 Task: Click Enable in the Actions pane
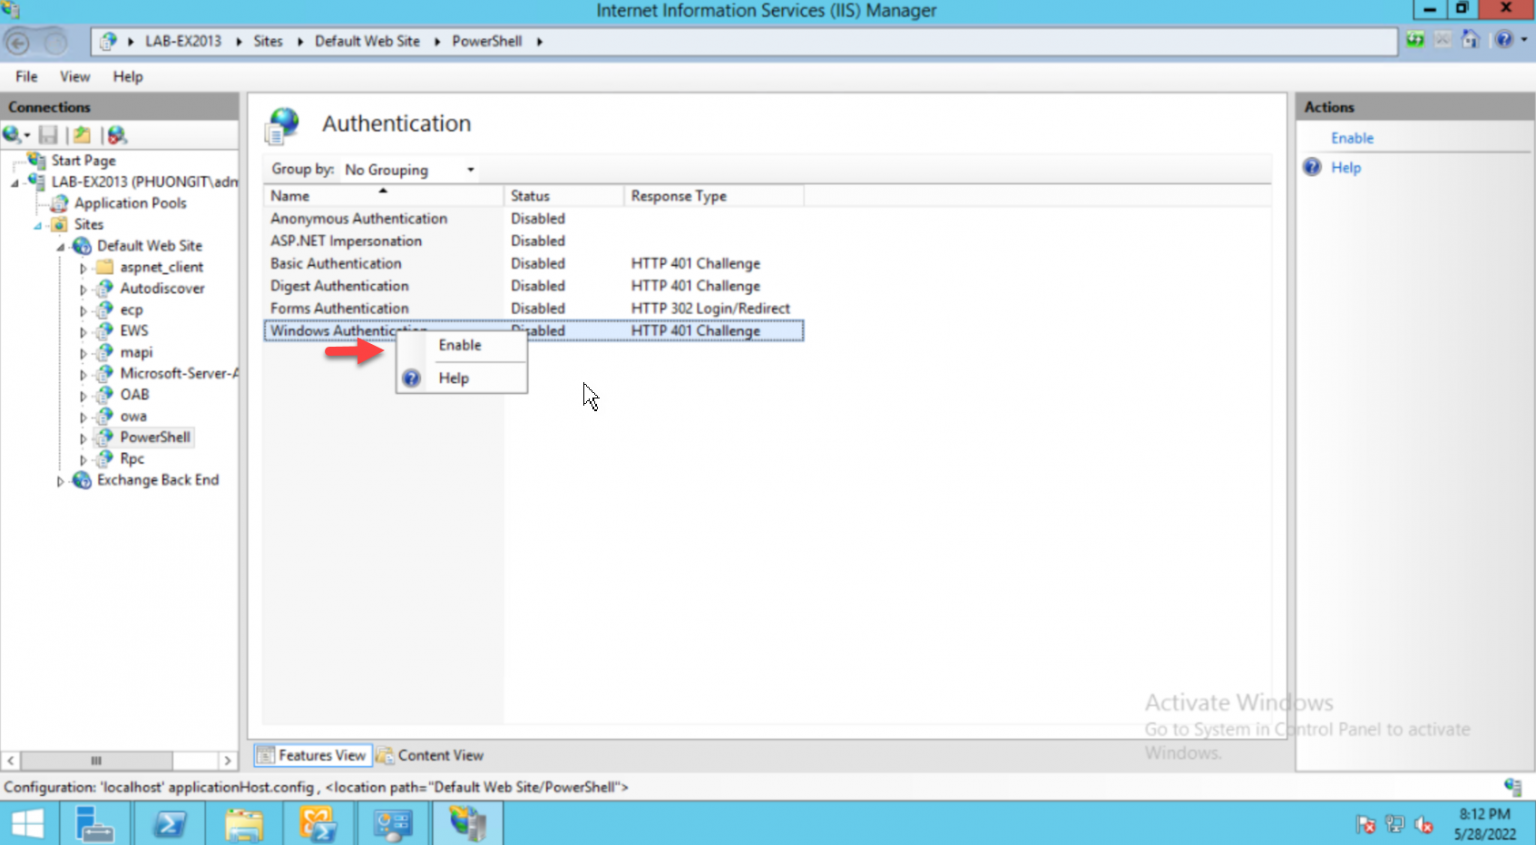(x=1351, y=138)
